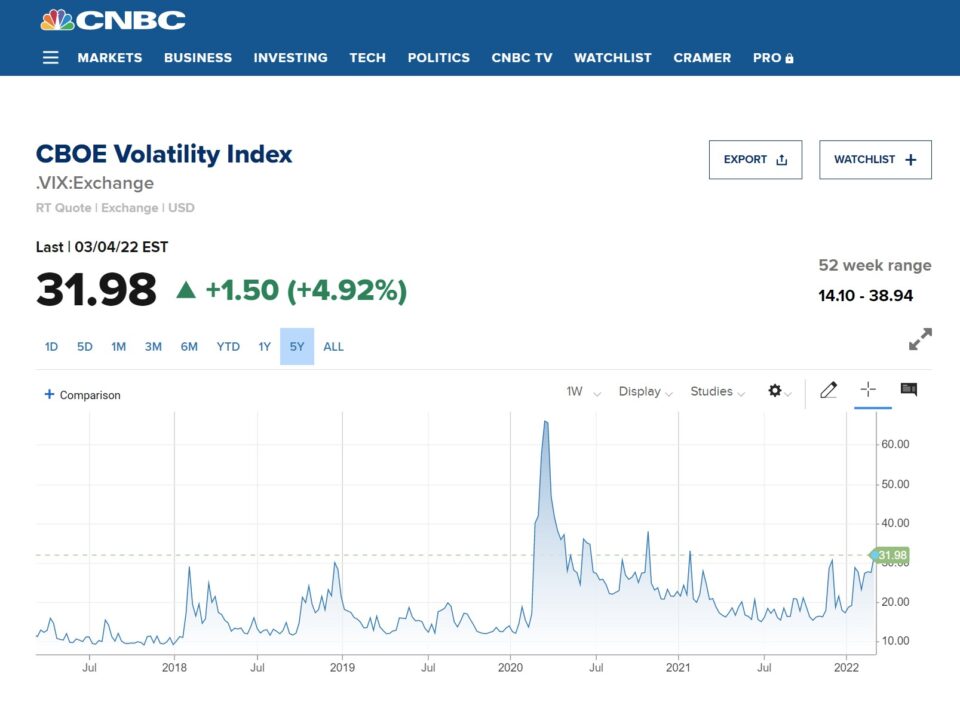Click the green 31.98 price marker
960x705 pixels.
[x=890, y=555]
